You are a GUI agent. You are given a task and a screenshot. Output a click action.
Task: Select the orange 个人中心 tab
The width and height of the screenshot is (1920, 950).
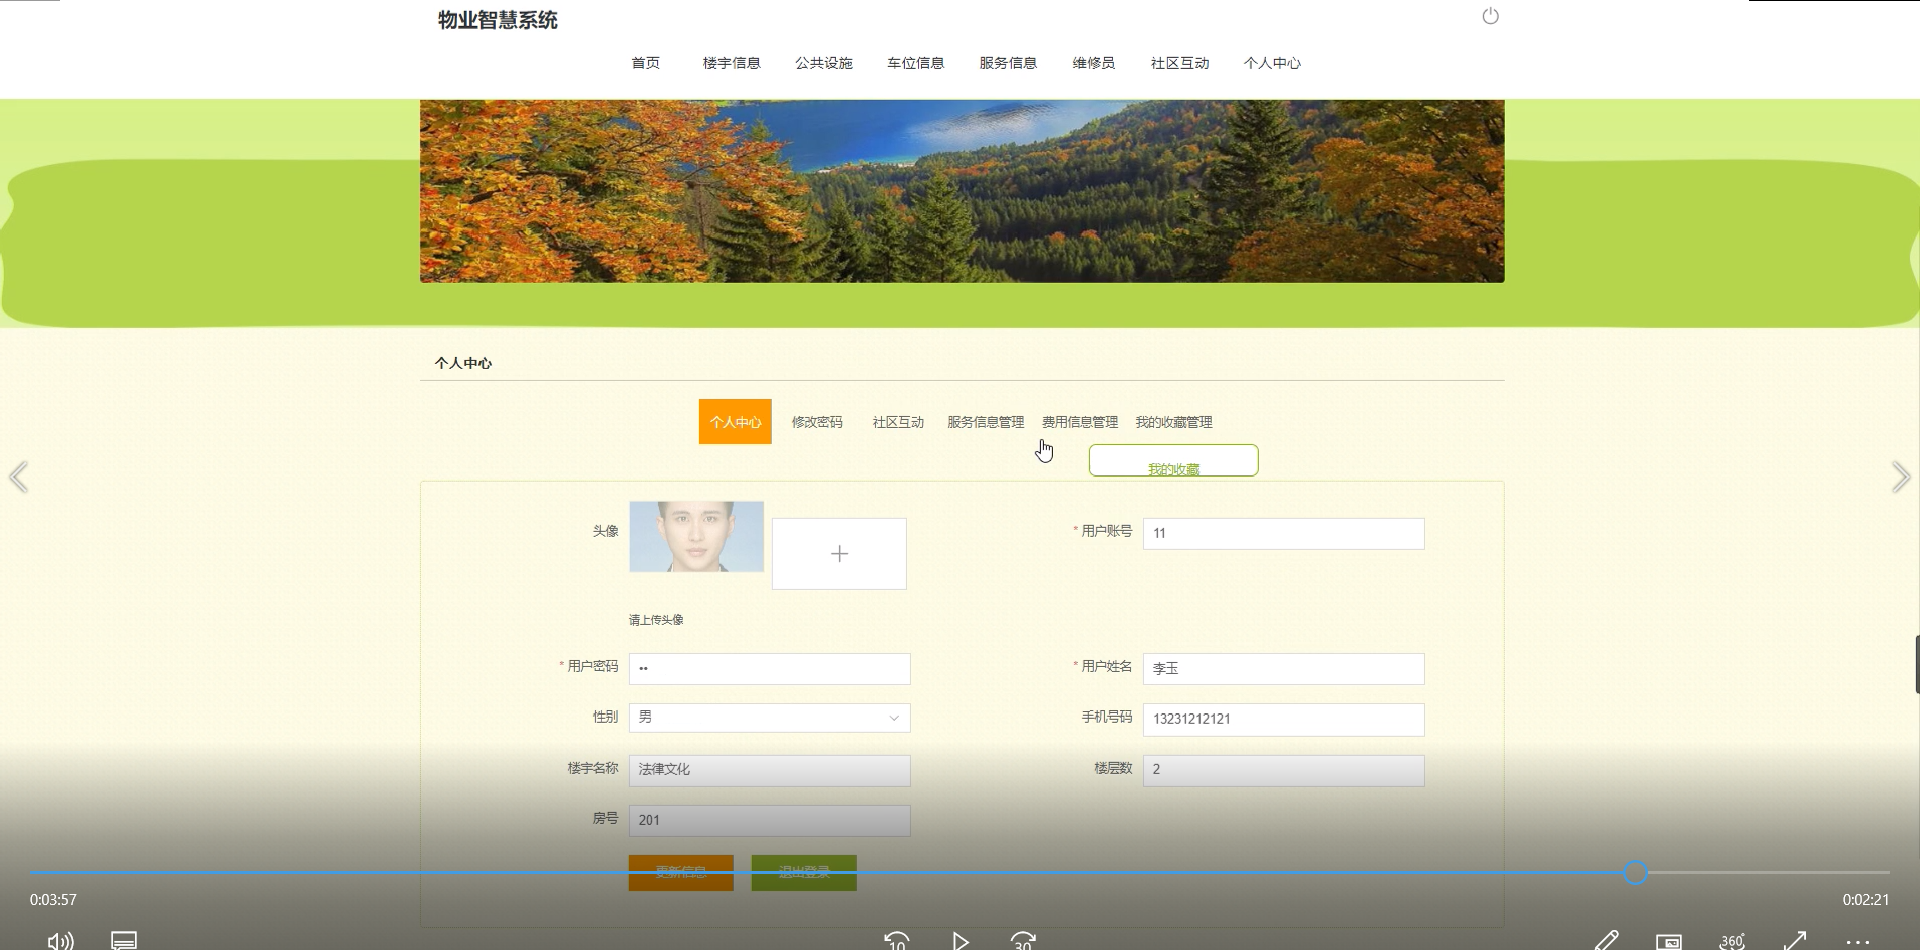coord(735,422)
